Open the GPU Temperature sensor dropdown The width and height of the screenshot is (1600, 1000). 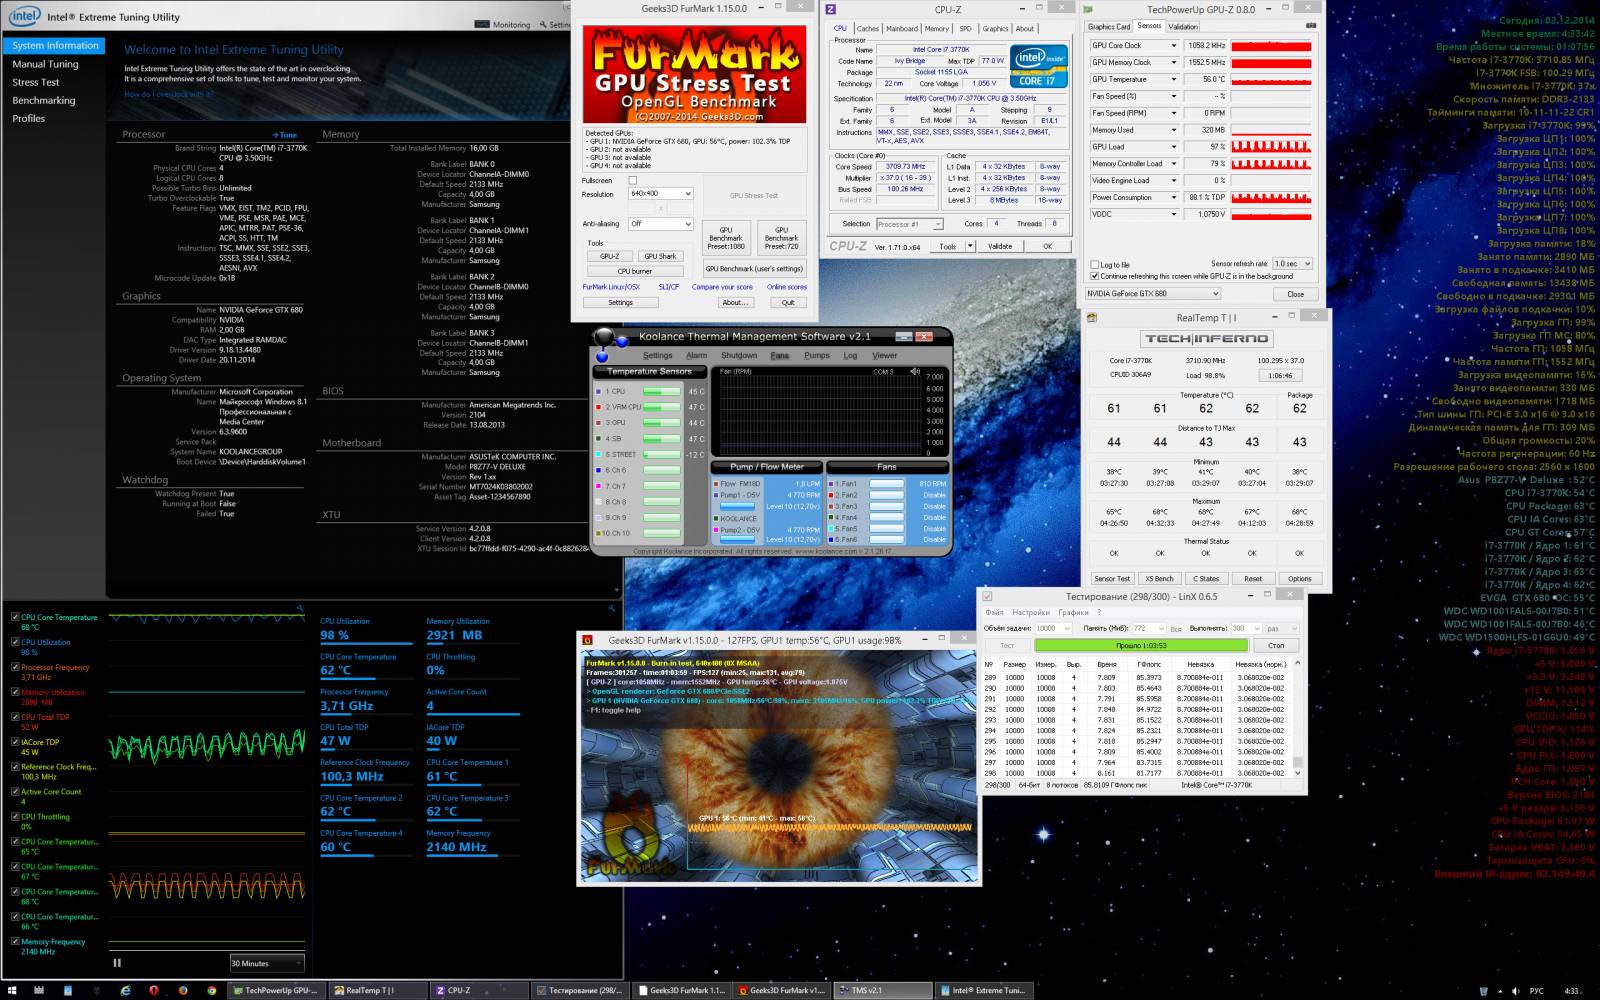1174,79
